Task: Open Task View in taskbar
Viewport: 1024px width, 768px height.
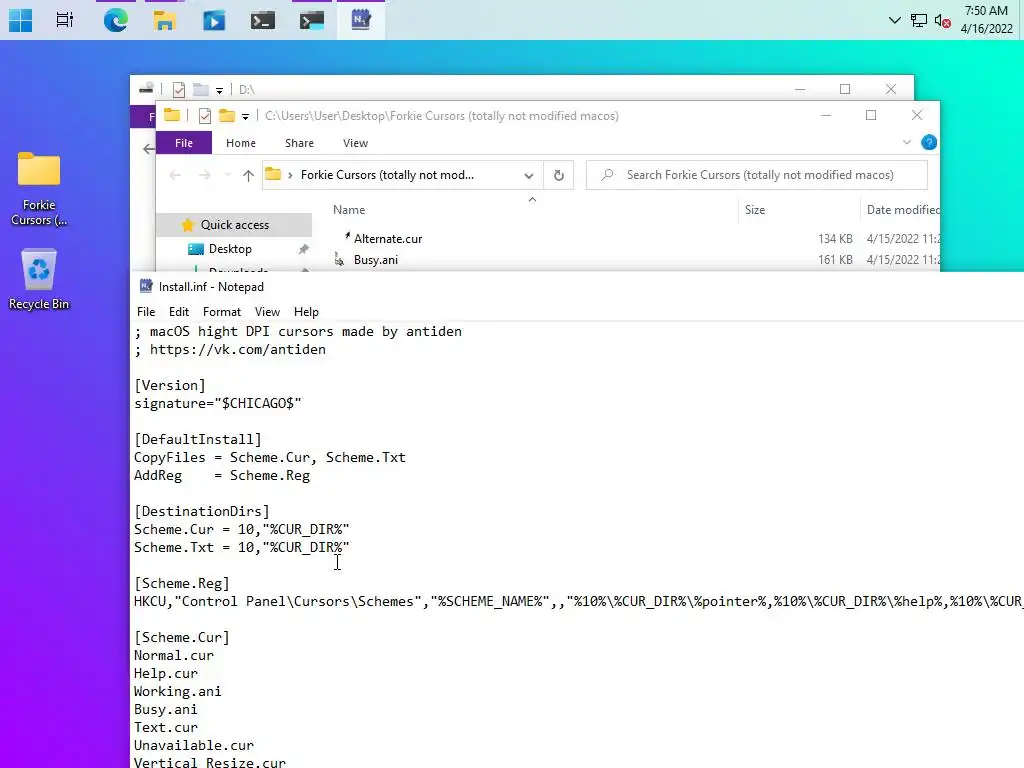Action: click(x=65, y=20)
